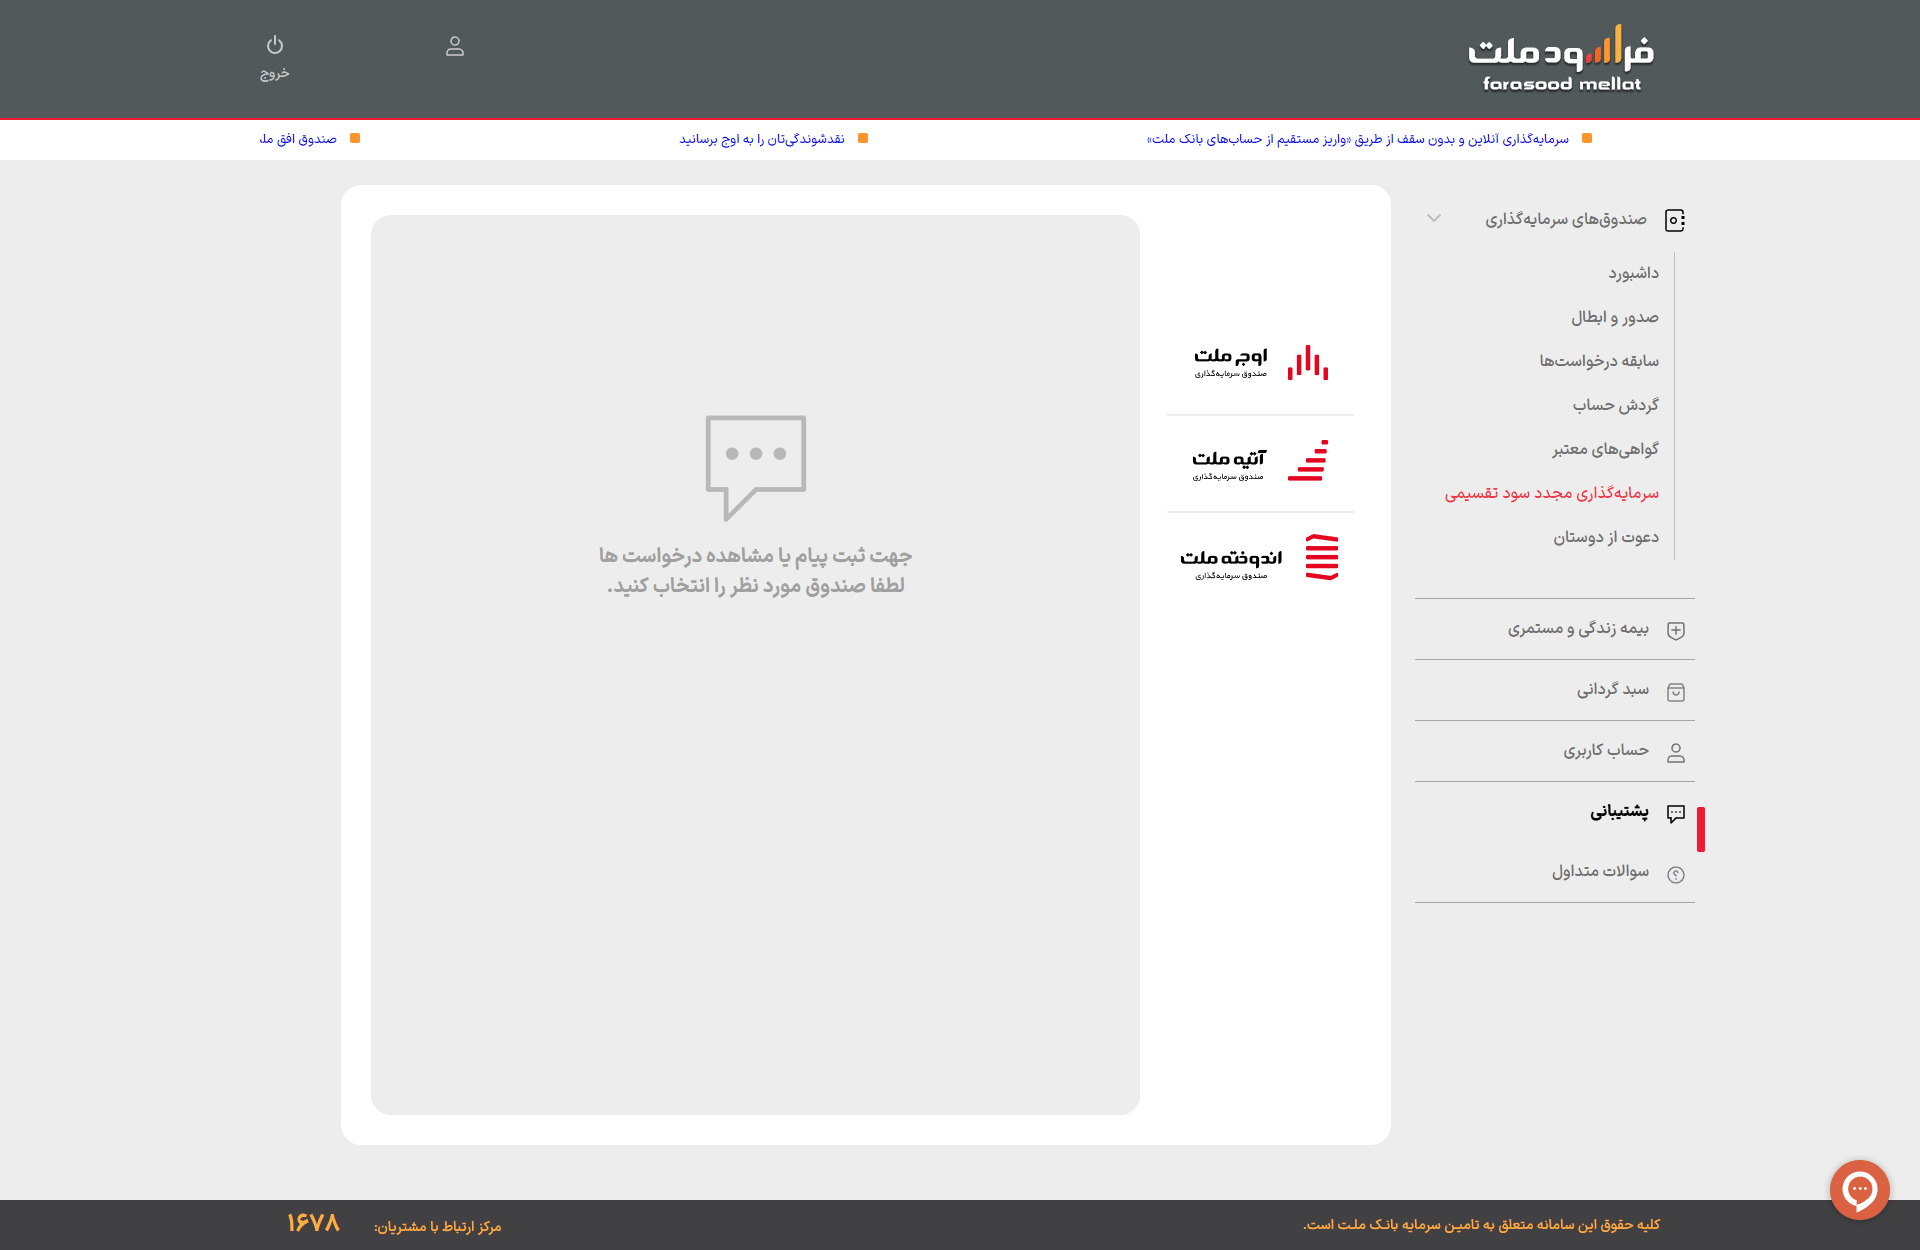
Task: Open سابقه درخواست‌ها page
Action: click(x=1598, y=361)
